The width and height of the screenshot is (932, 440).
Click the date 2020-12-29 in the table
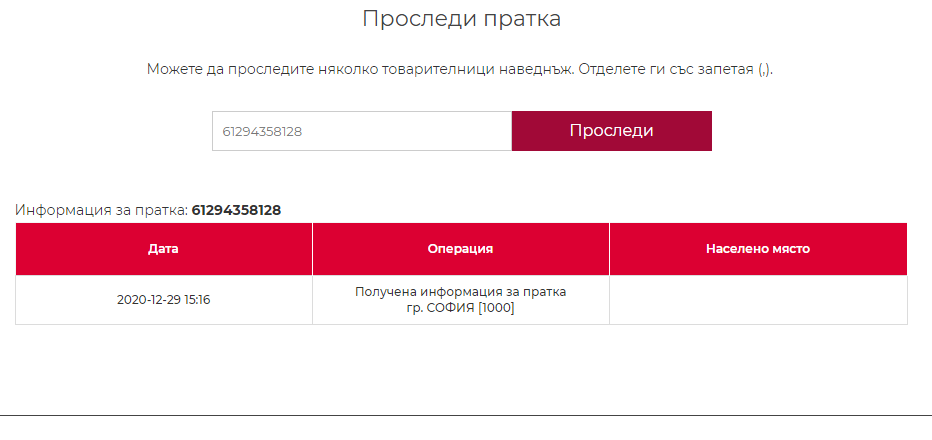(x=149, y=300)
